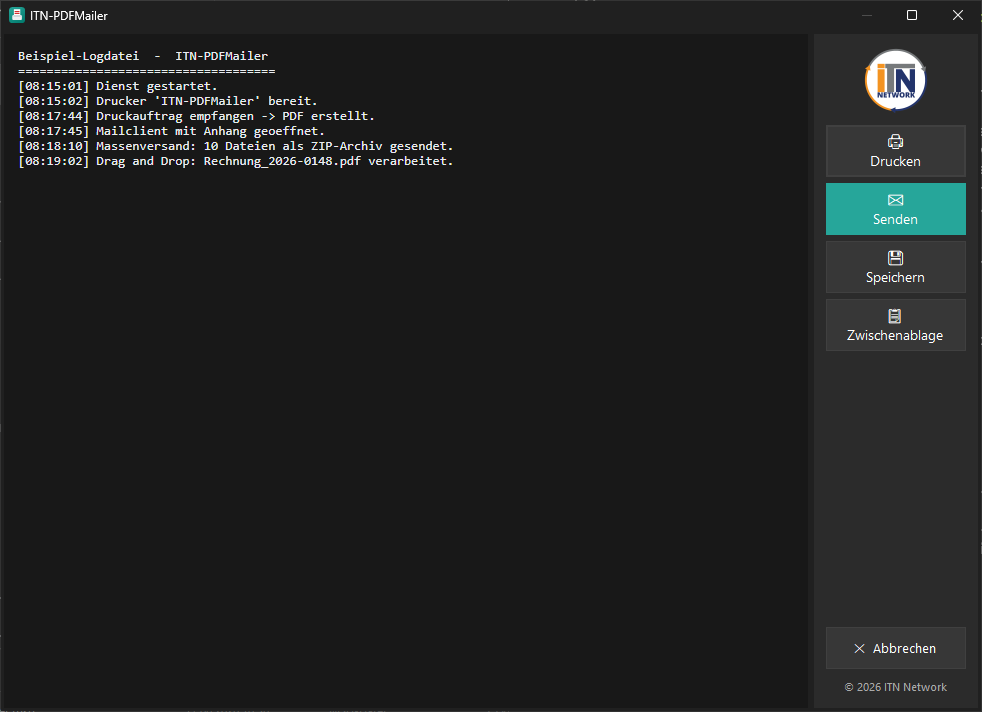
Task: Click the Abbrechen button label
Action: pos(904,649)
